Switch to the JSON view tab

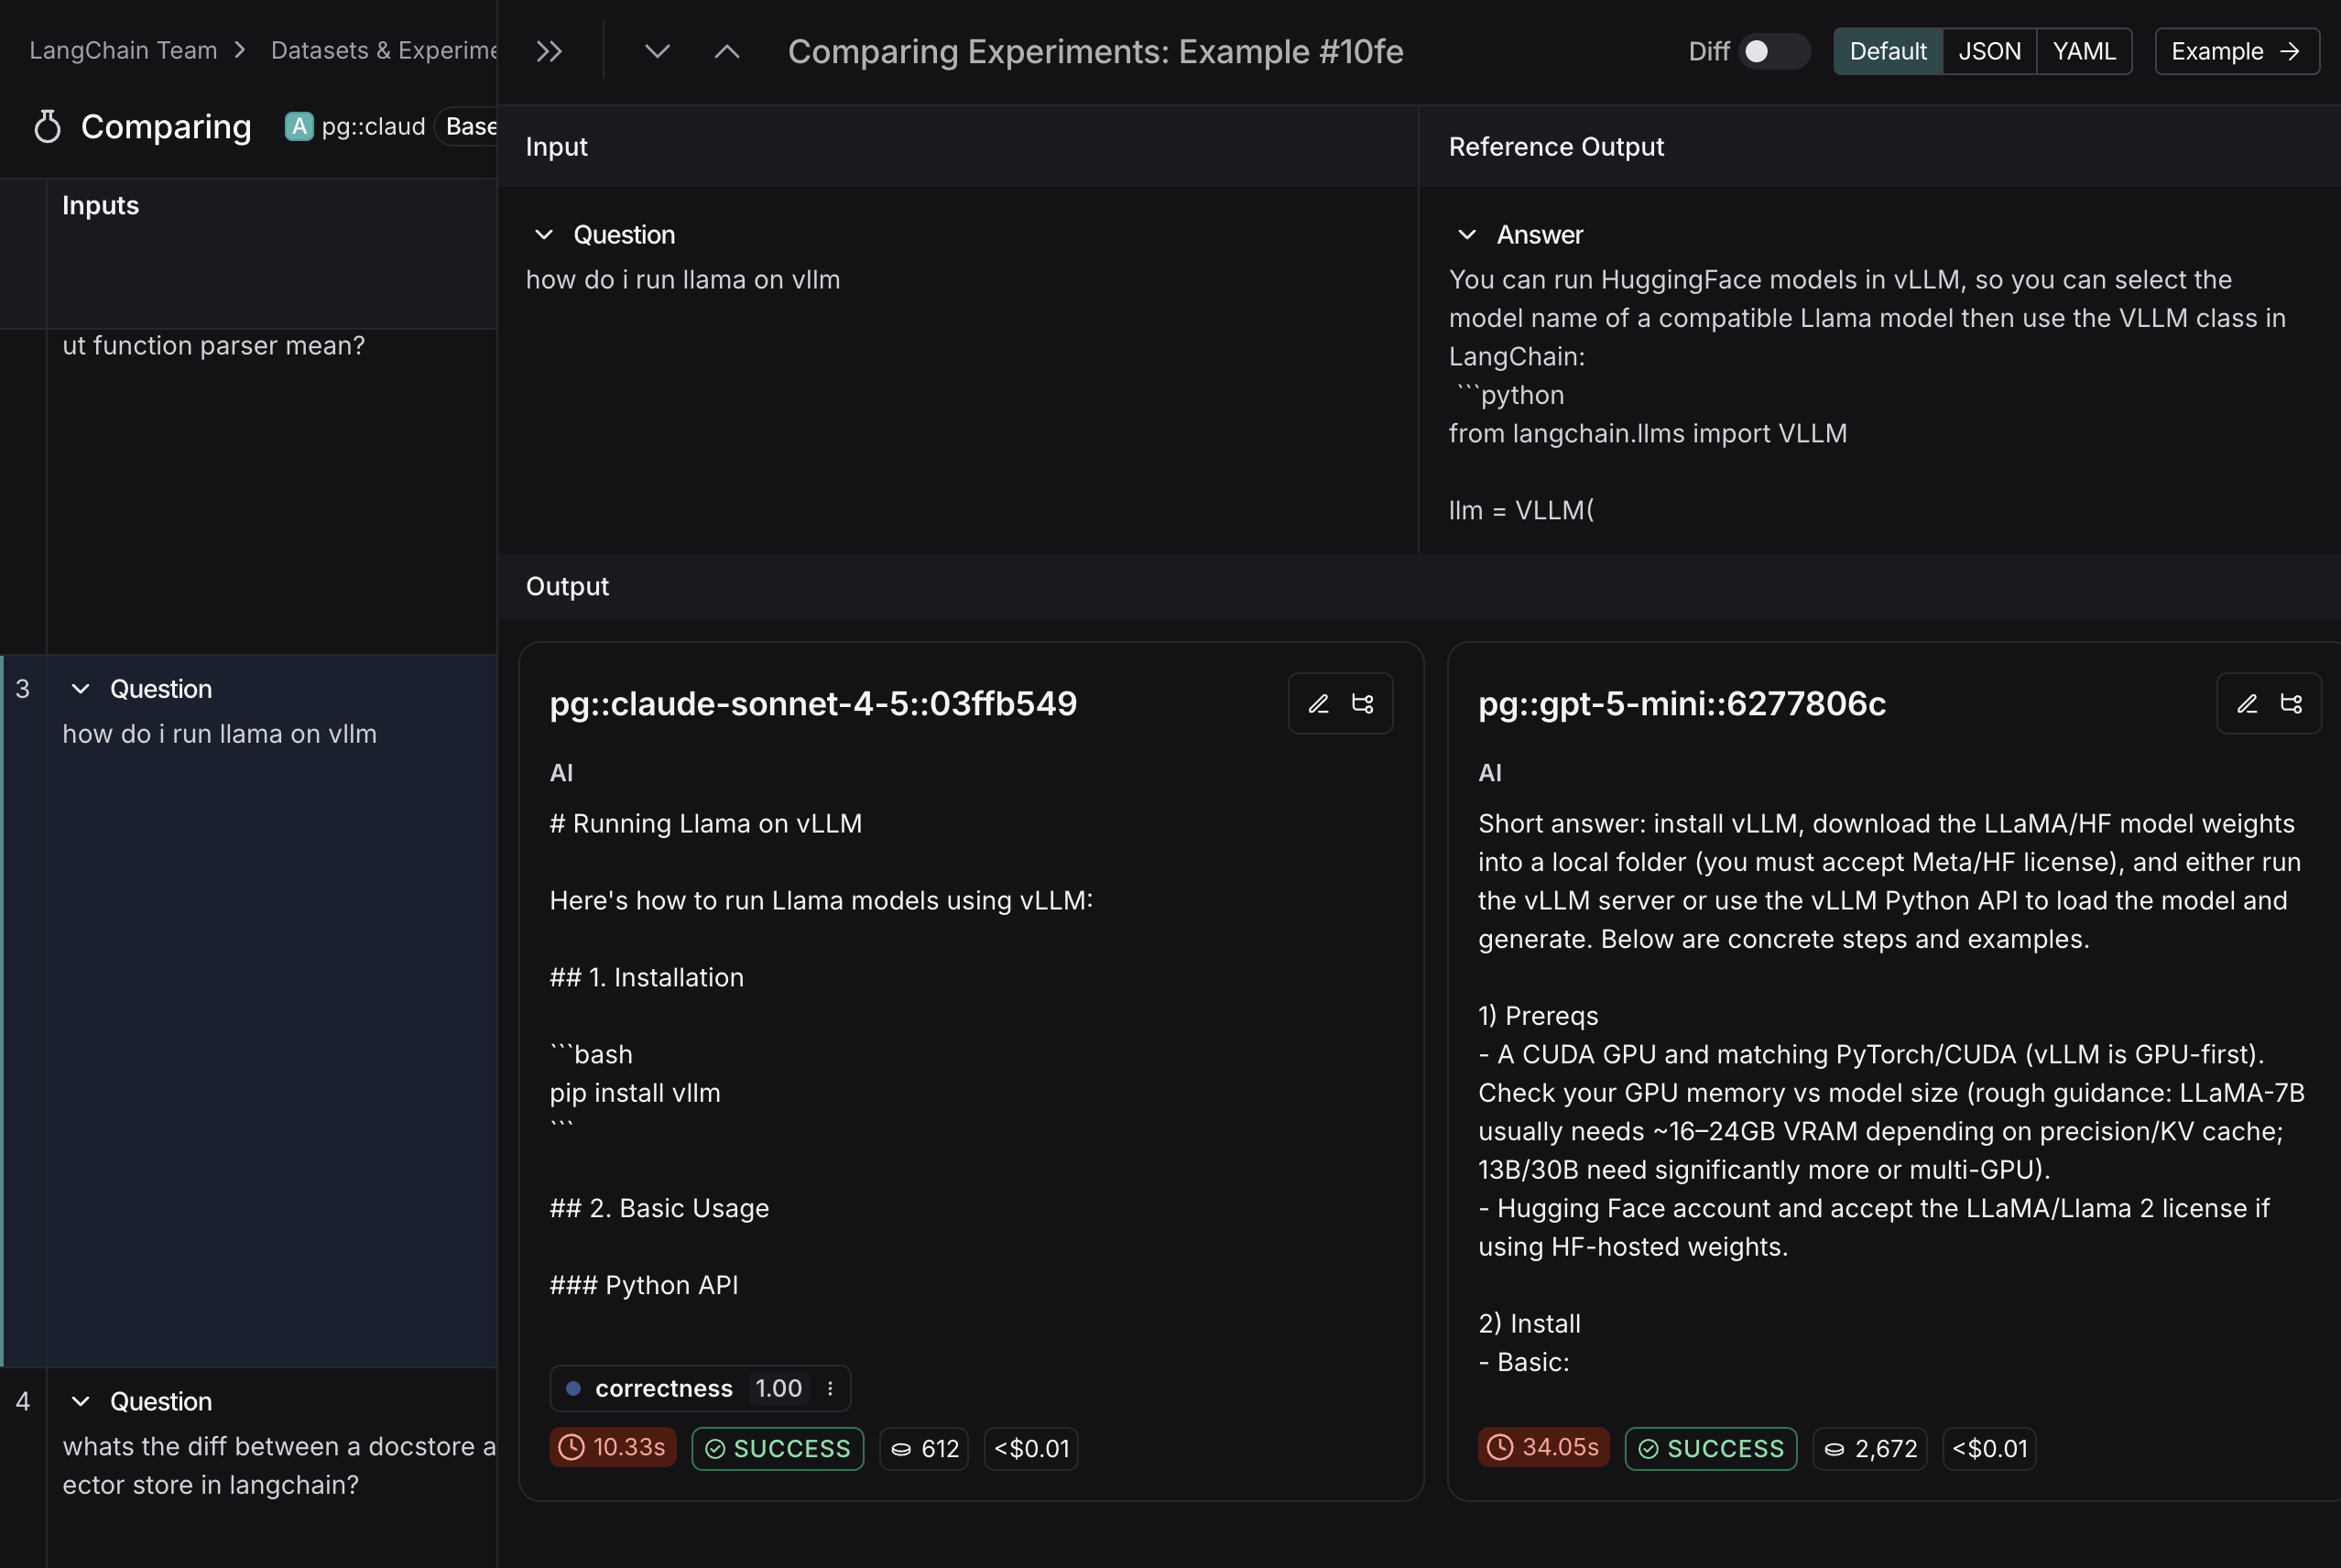1989,50
